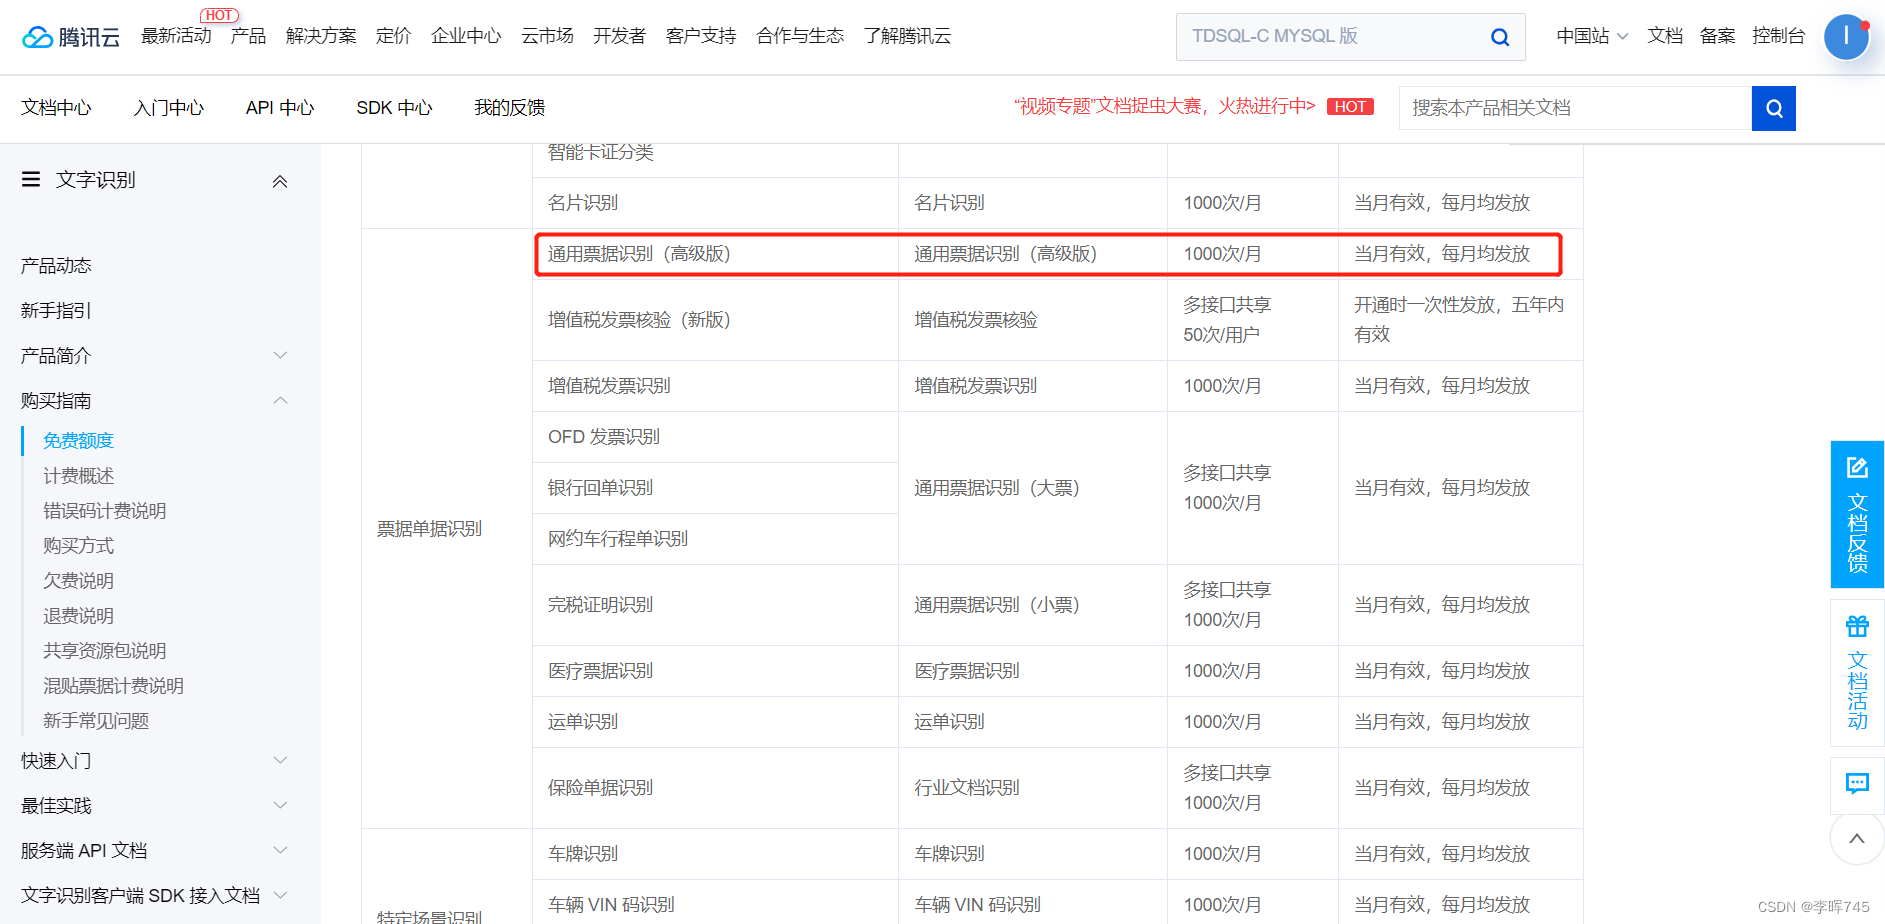Select 免费额度 in sidebar
This screenshot has width=1885, height=924.
tap(78, 441)
